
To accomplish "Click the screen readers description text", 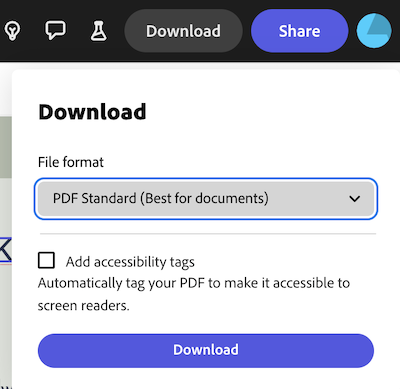I will tap(194, 294).
